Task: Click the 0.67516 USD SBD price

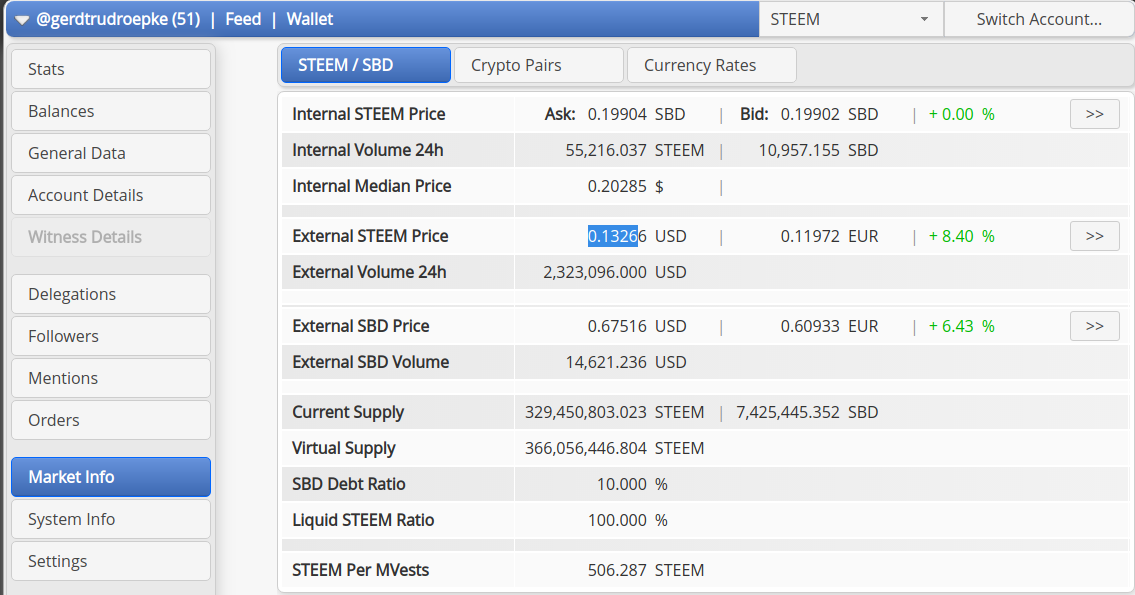Action: click(637, 326)
